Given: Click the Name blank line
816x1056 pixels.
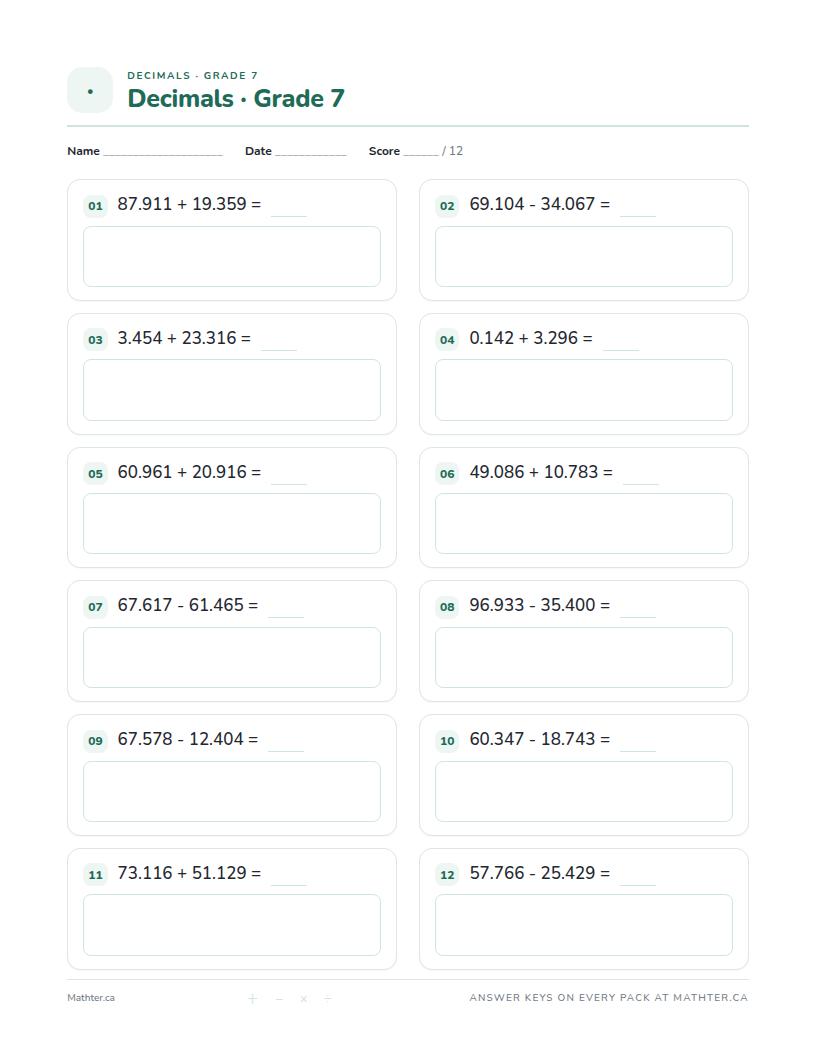Looking at the screenshot, I should tap(163, 152).
